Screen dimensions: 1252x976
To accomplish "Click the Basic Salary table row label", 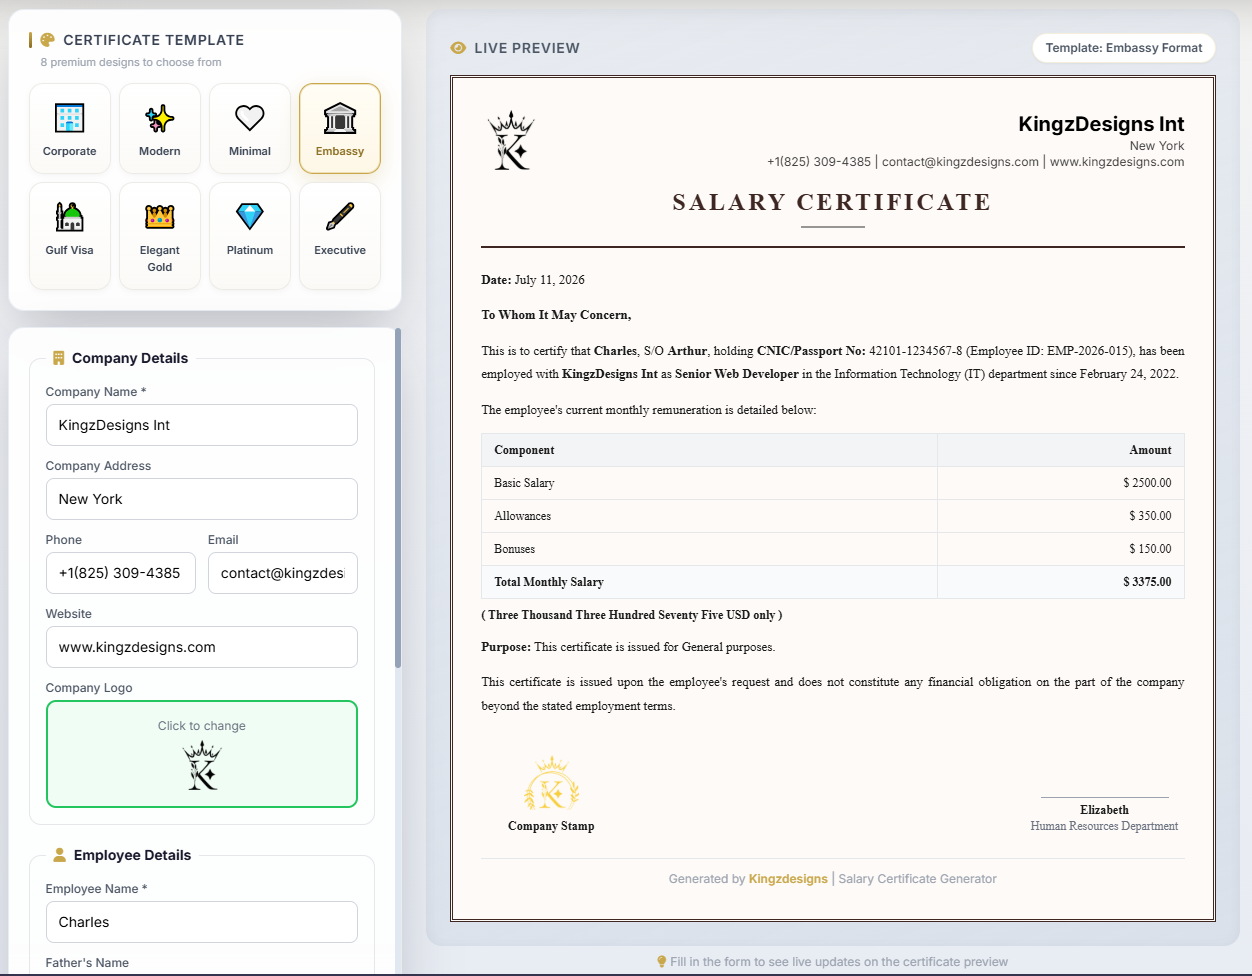I will 524,483.
